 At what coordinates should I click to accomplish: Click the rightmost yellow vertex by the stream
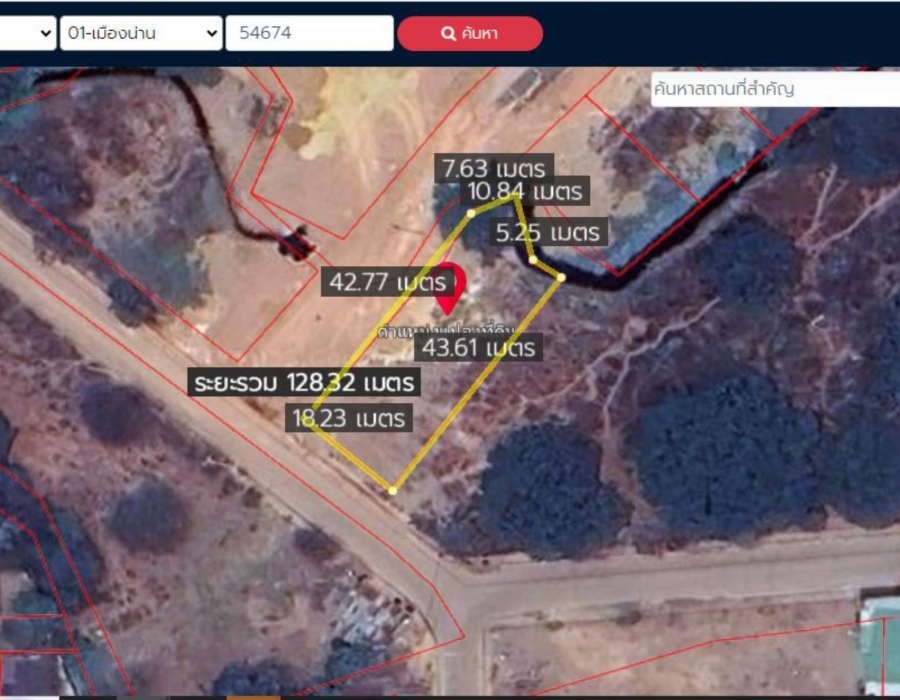point(561,278)
